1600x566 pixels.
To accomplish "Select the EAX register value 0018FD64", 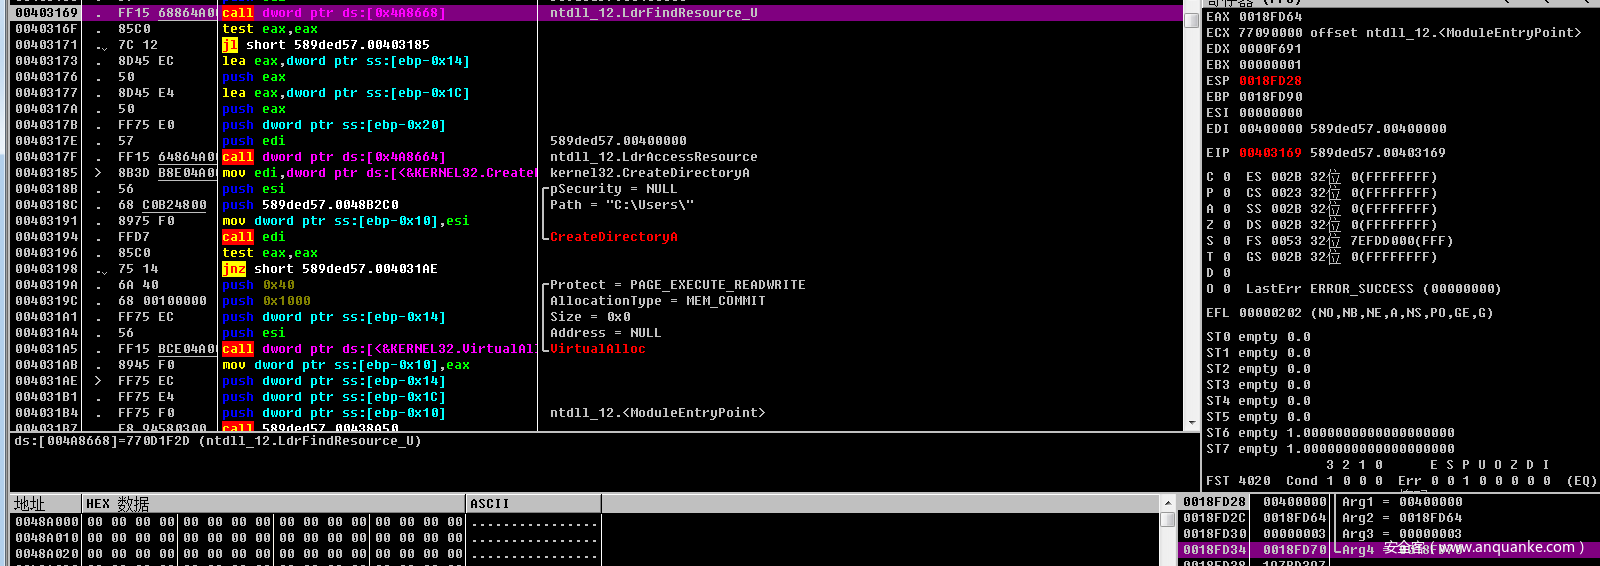I will [x=1270, y=17].
